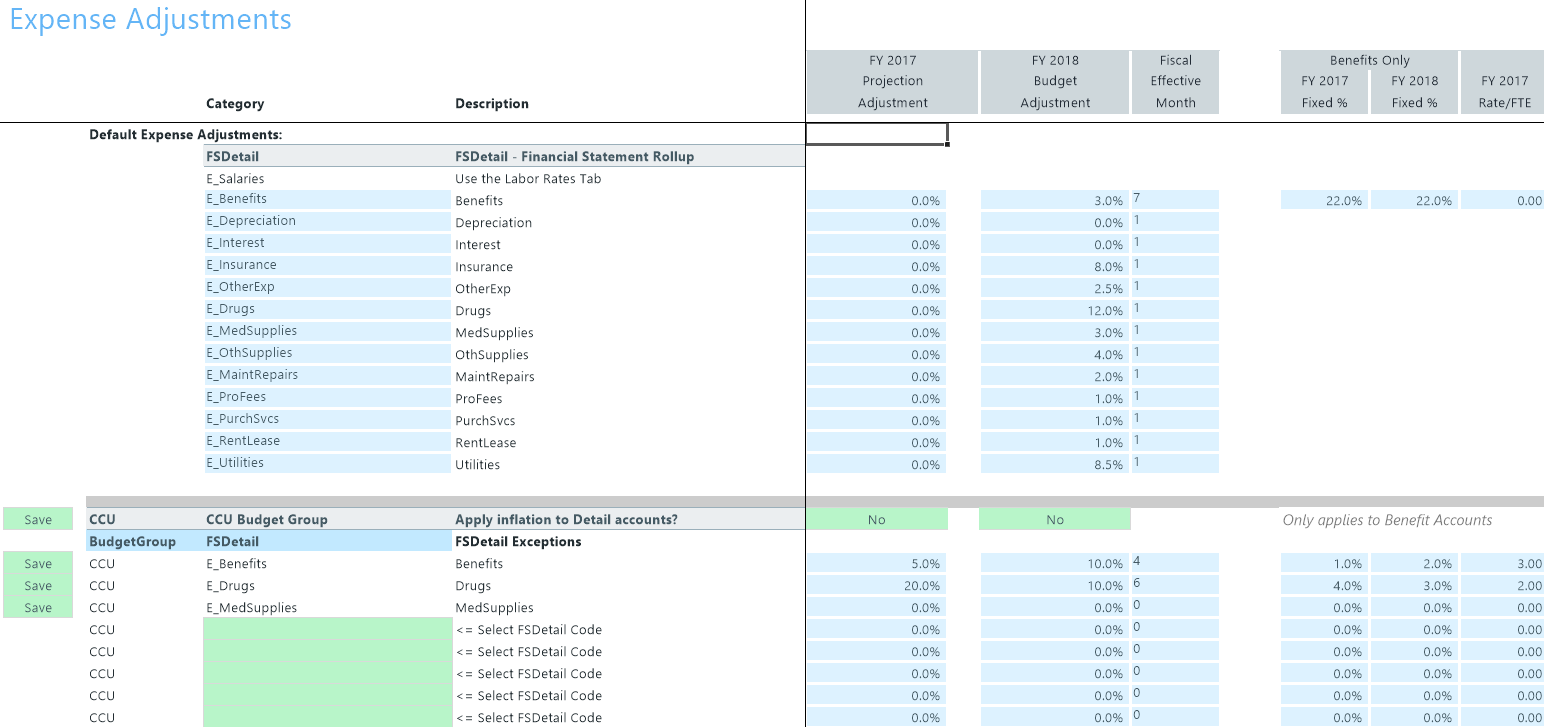
Task: Click the 'Fiscal Effective Month' column header
Action: tap(1175, 81)
